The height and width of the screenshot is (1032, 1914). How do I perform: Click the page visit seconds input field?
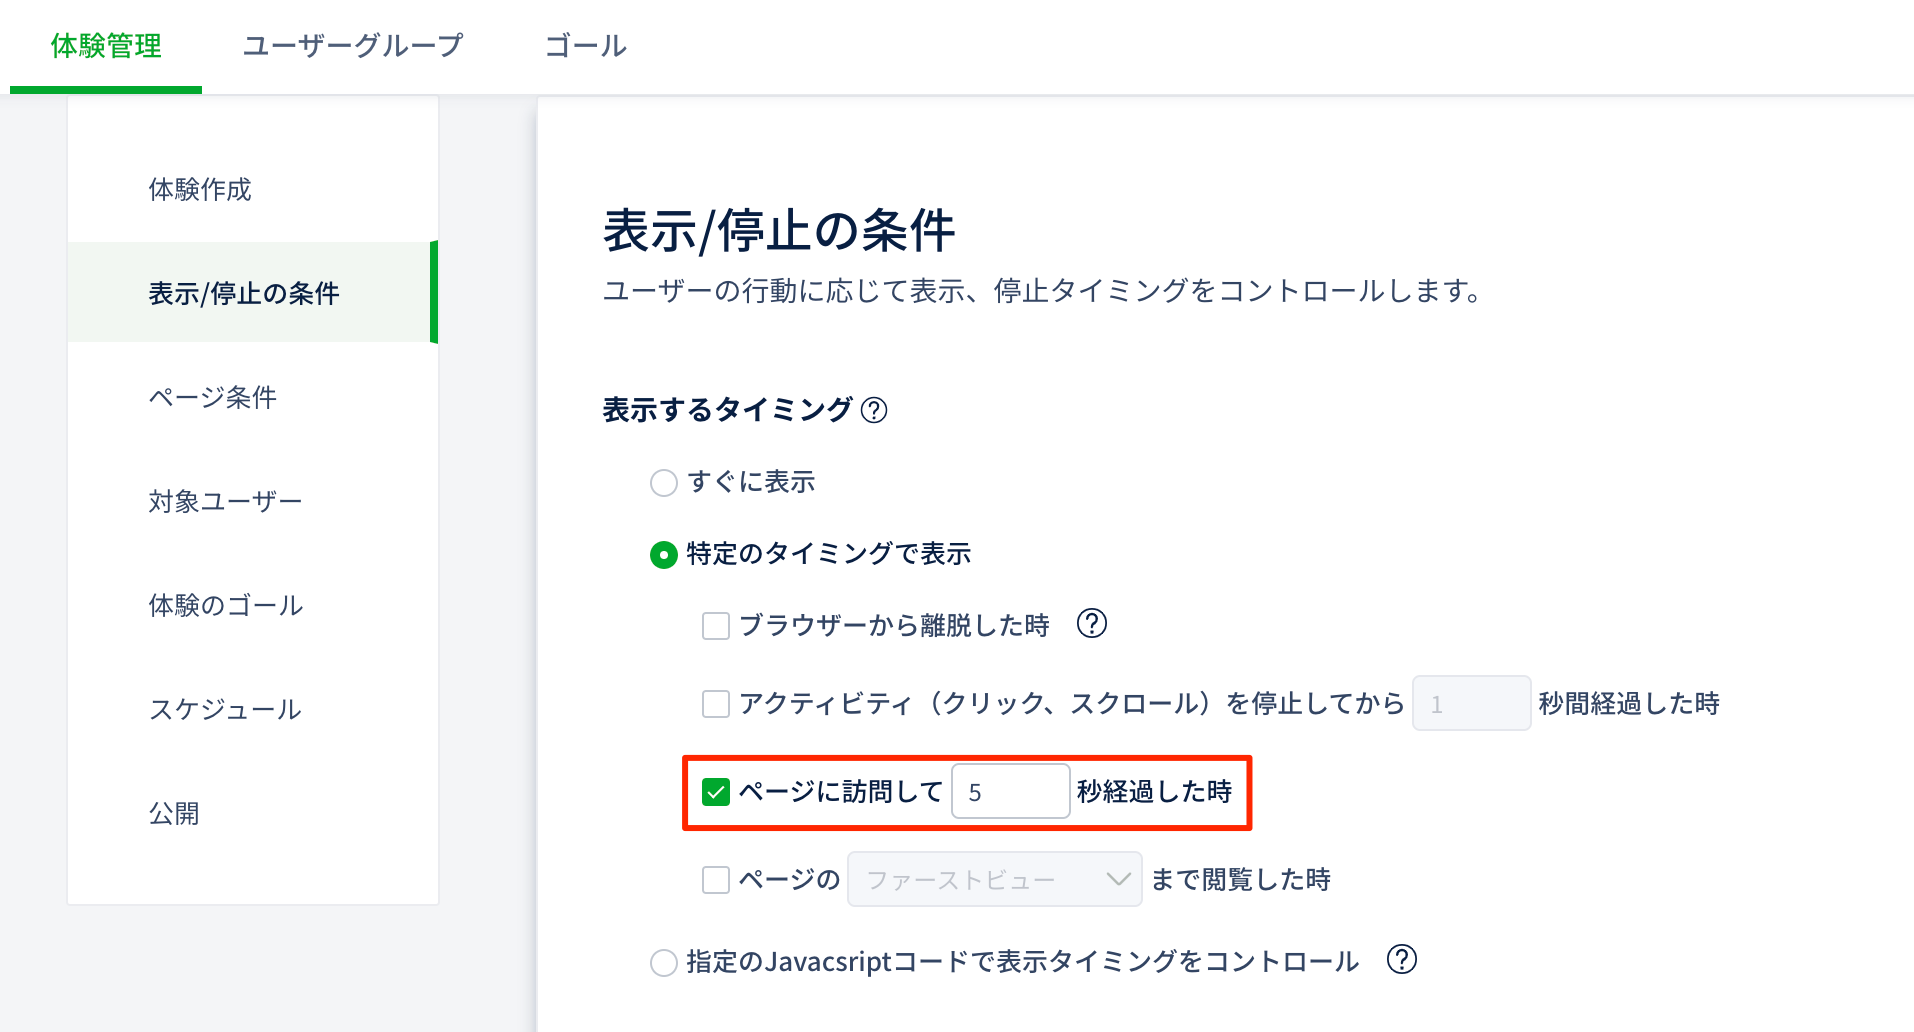[1010, 792]
